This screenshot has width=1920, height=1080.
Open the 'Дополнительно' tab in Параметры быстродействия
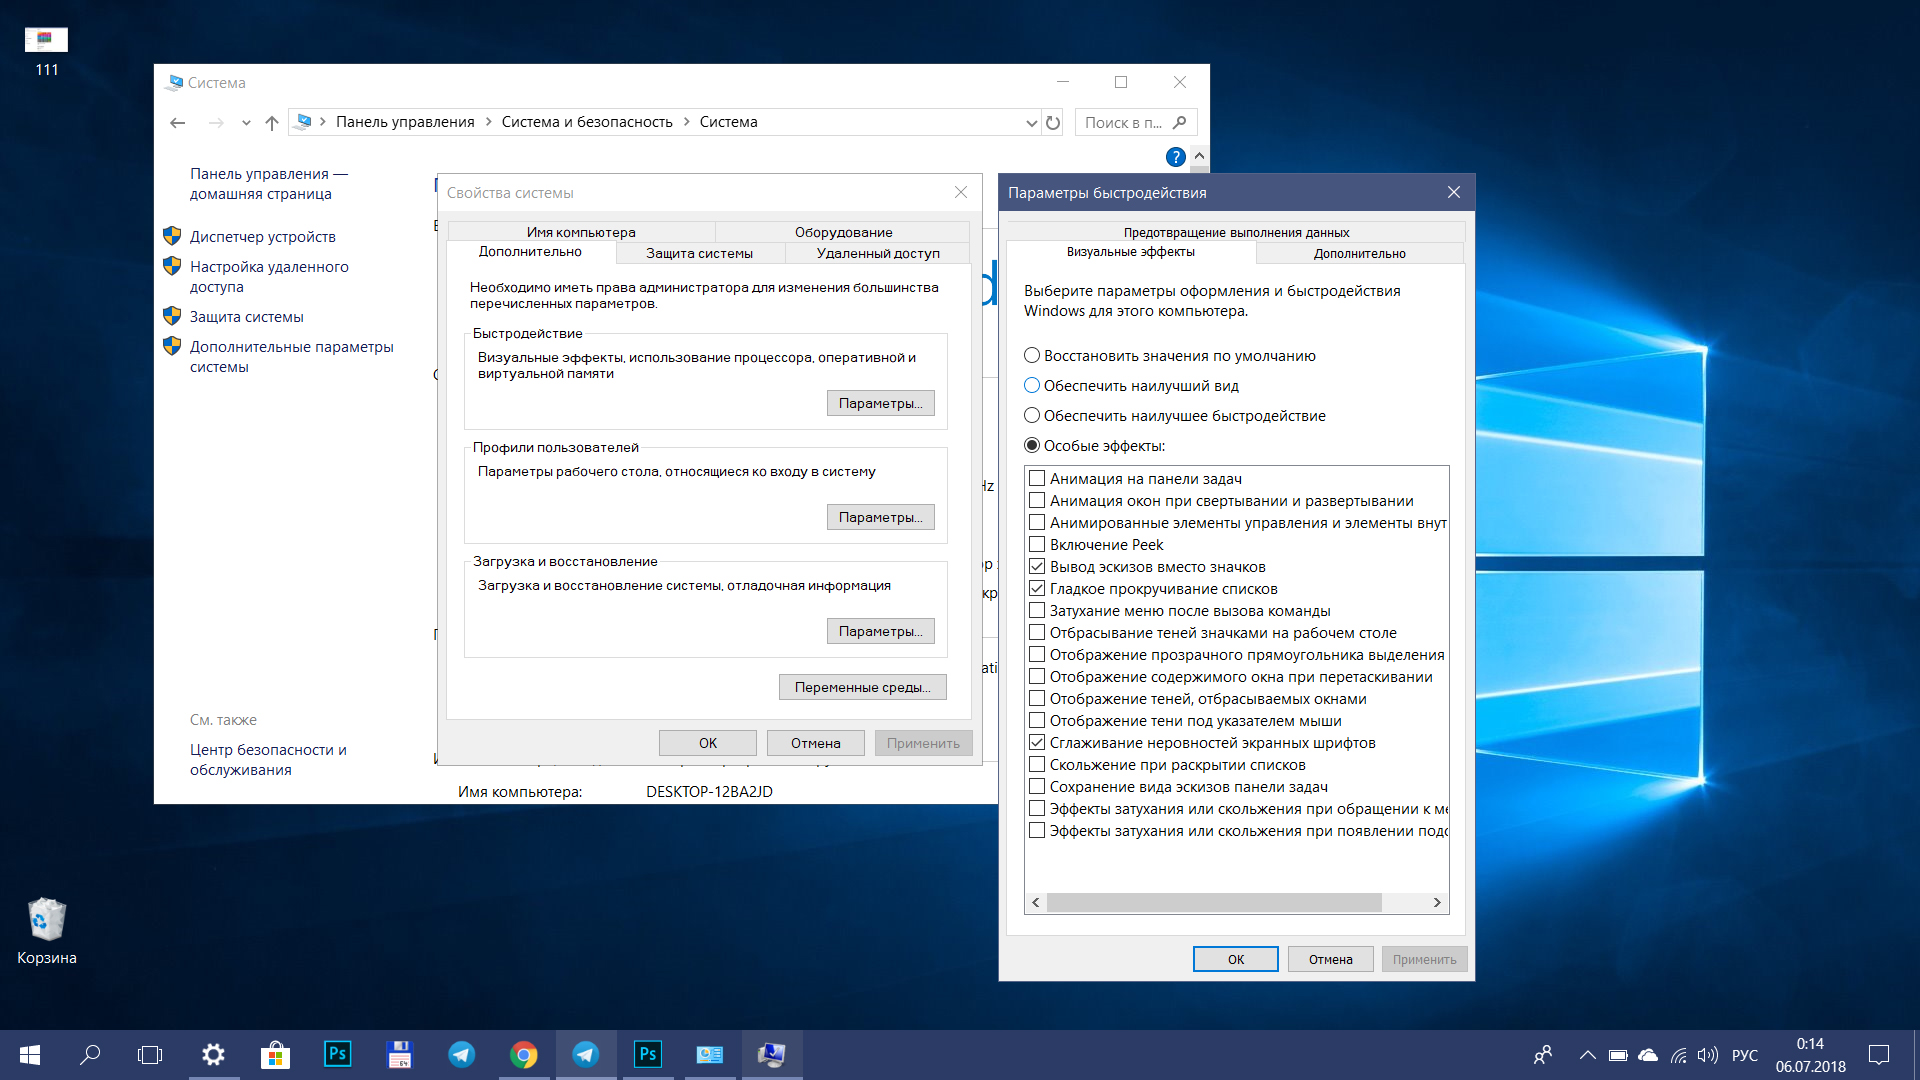(1360, 253)
